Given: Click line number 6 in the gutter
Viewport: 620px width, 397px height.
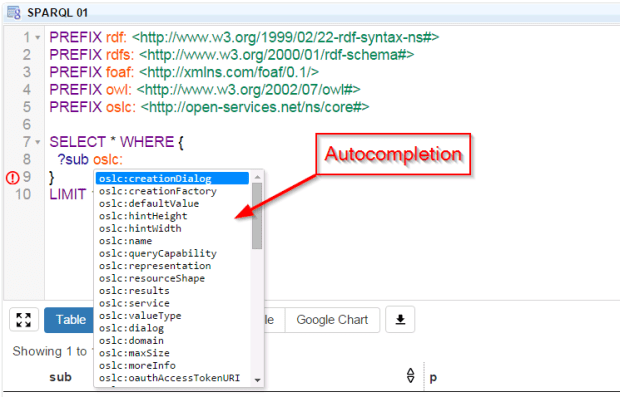Looking at the screenshot, I should pos(26,124).
